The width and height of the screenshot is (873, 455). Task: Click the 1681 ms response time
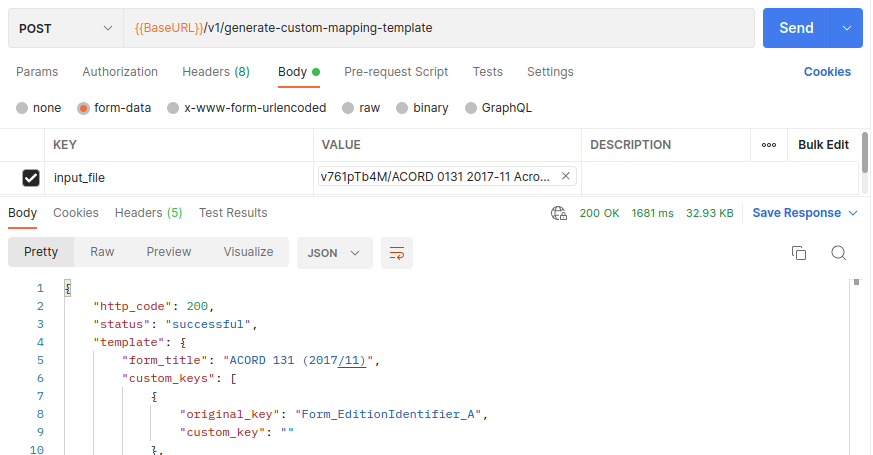point(653,213)
